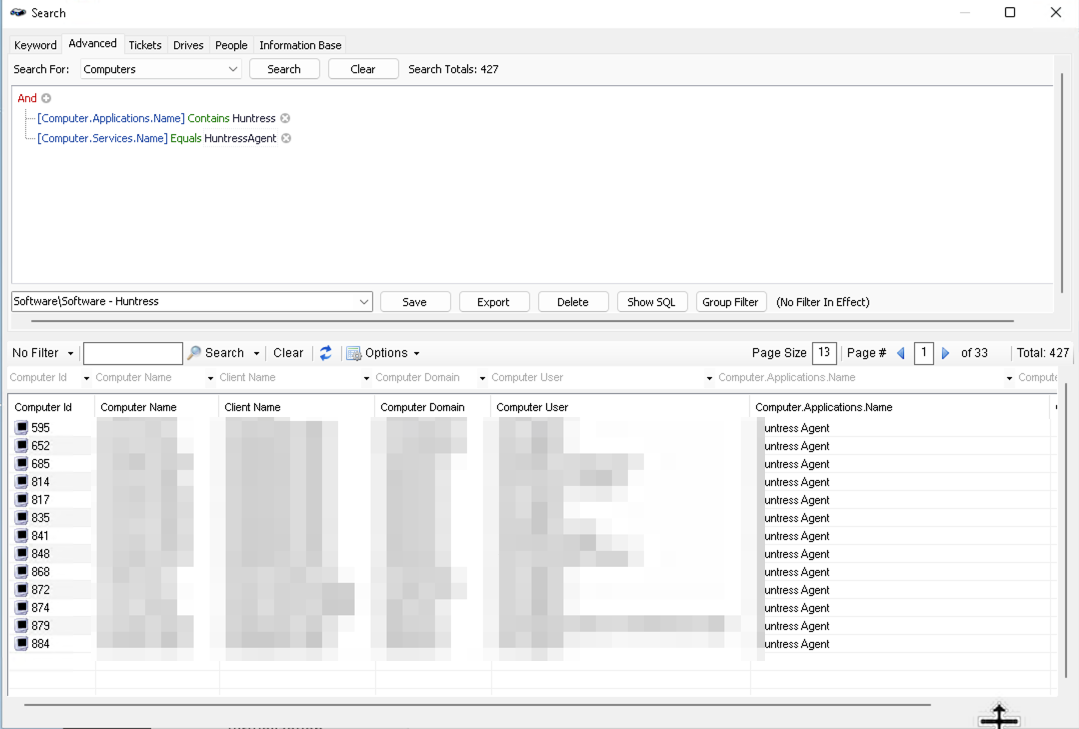The width and height of the screenshot is (1079, 729).
Task: Click the Page number input box
Action: tap(923, 353)
